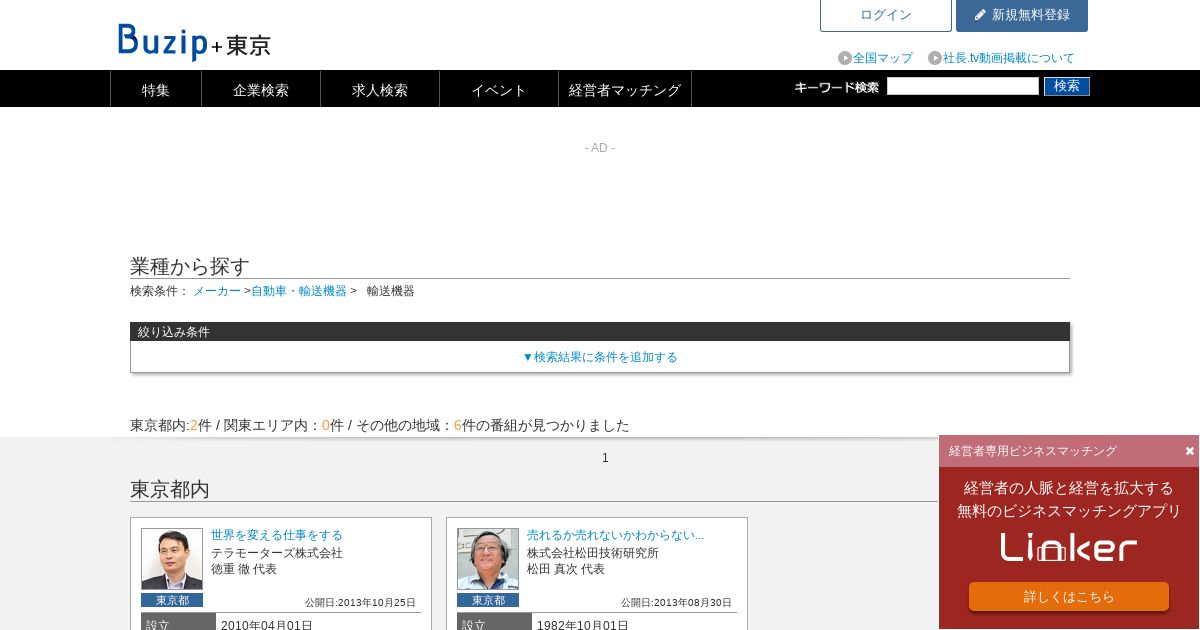Click the pencil icon on 新規無料登録

(980, 15)
